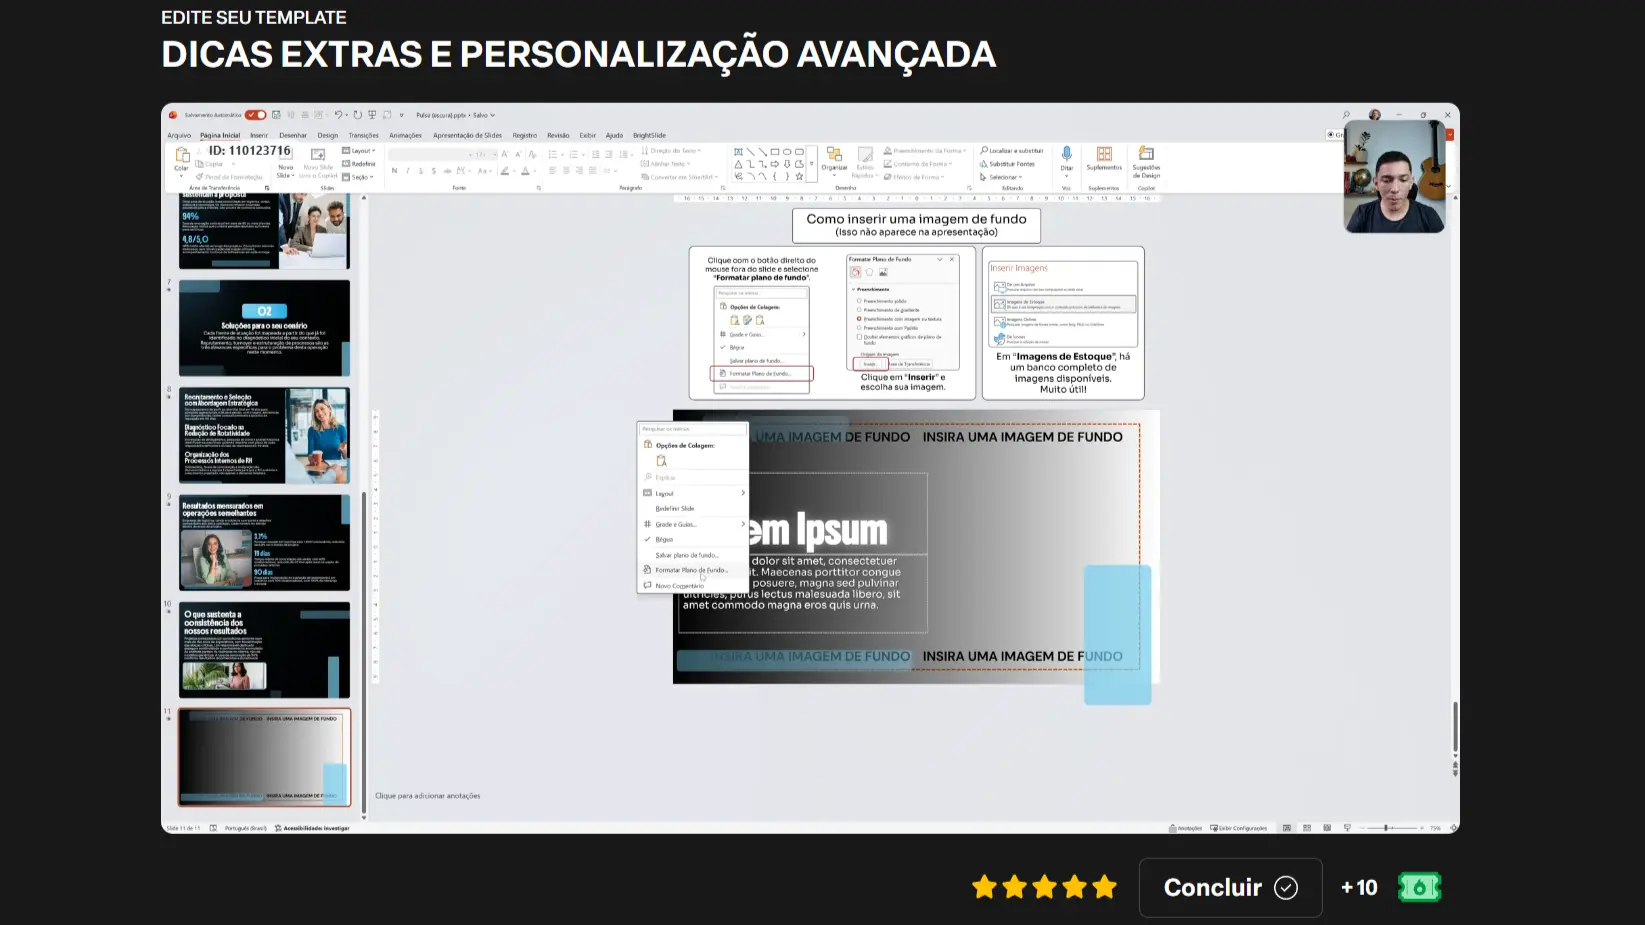Open the Inserir ribbon tab
1645x925 pixels.
tap(259, 135)
